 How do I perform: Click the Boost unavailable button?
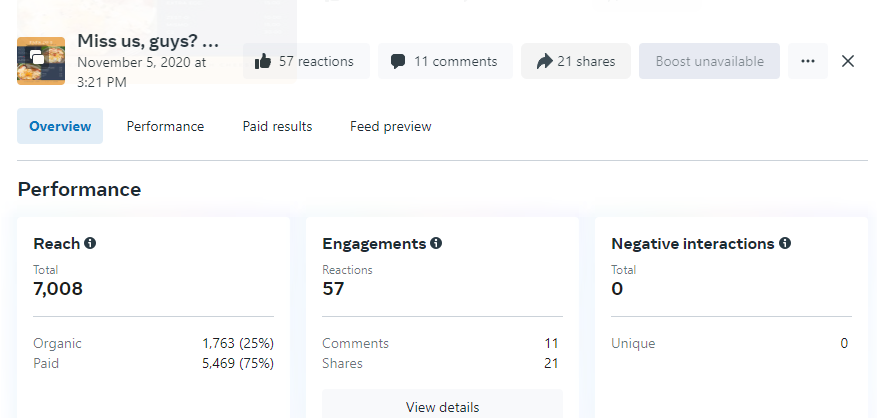pyautogui.click(x=709, y=61)
